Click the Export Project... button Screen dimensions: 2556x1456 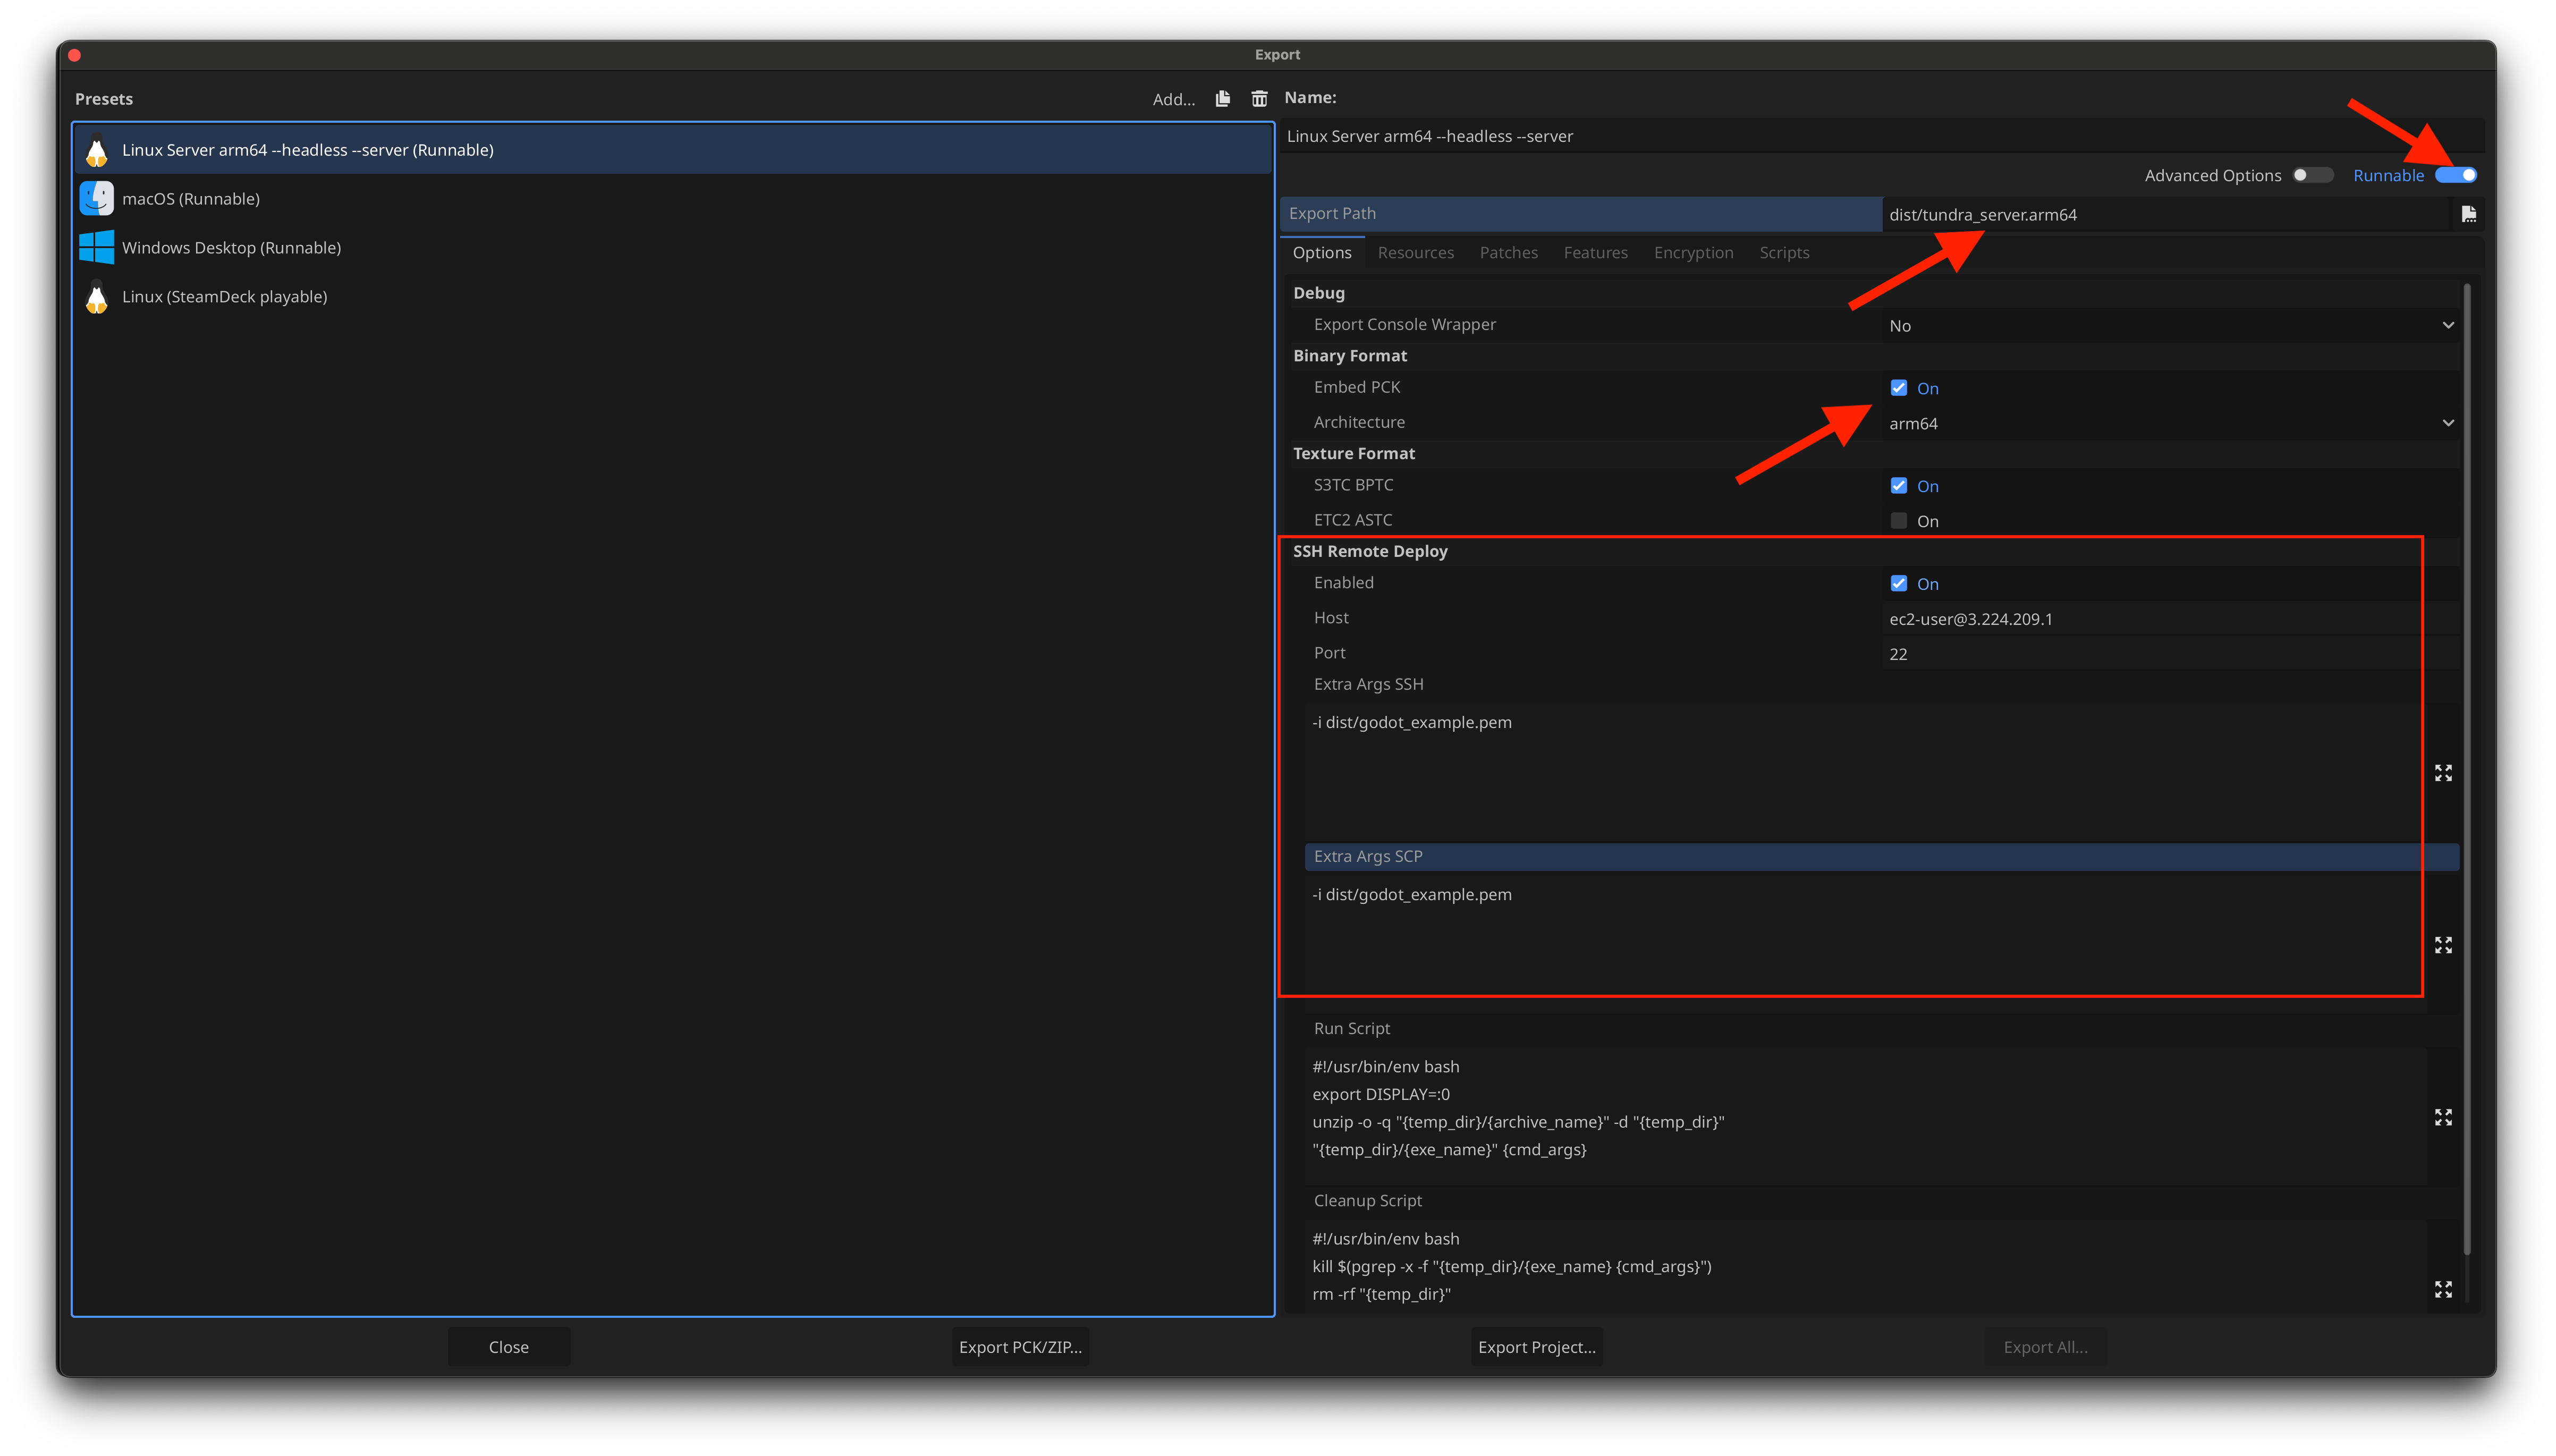tap(1536, 1347)
